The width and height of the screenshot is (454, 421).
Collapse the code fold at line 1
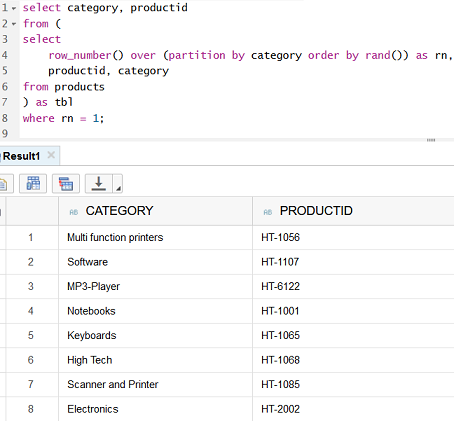coord(14,8)
